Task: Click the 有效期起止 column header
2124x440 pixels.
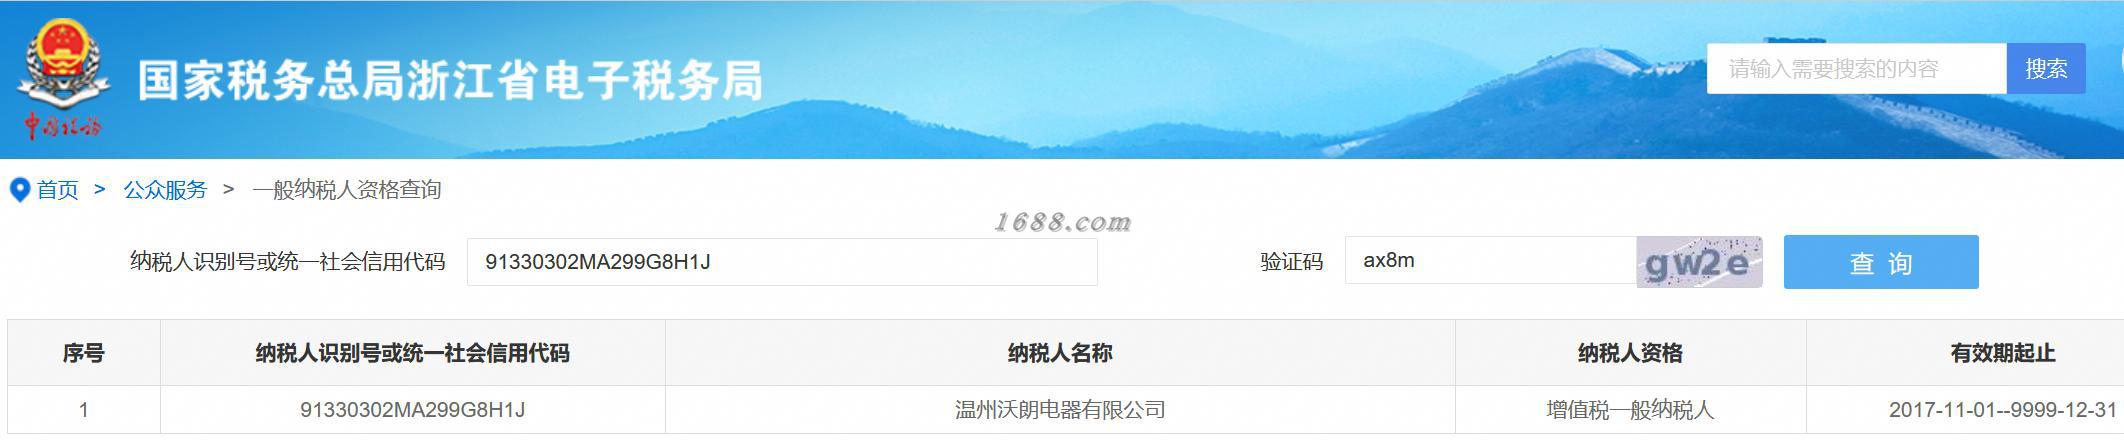Action: click(x=2002, y=353)
